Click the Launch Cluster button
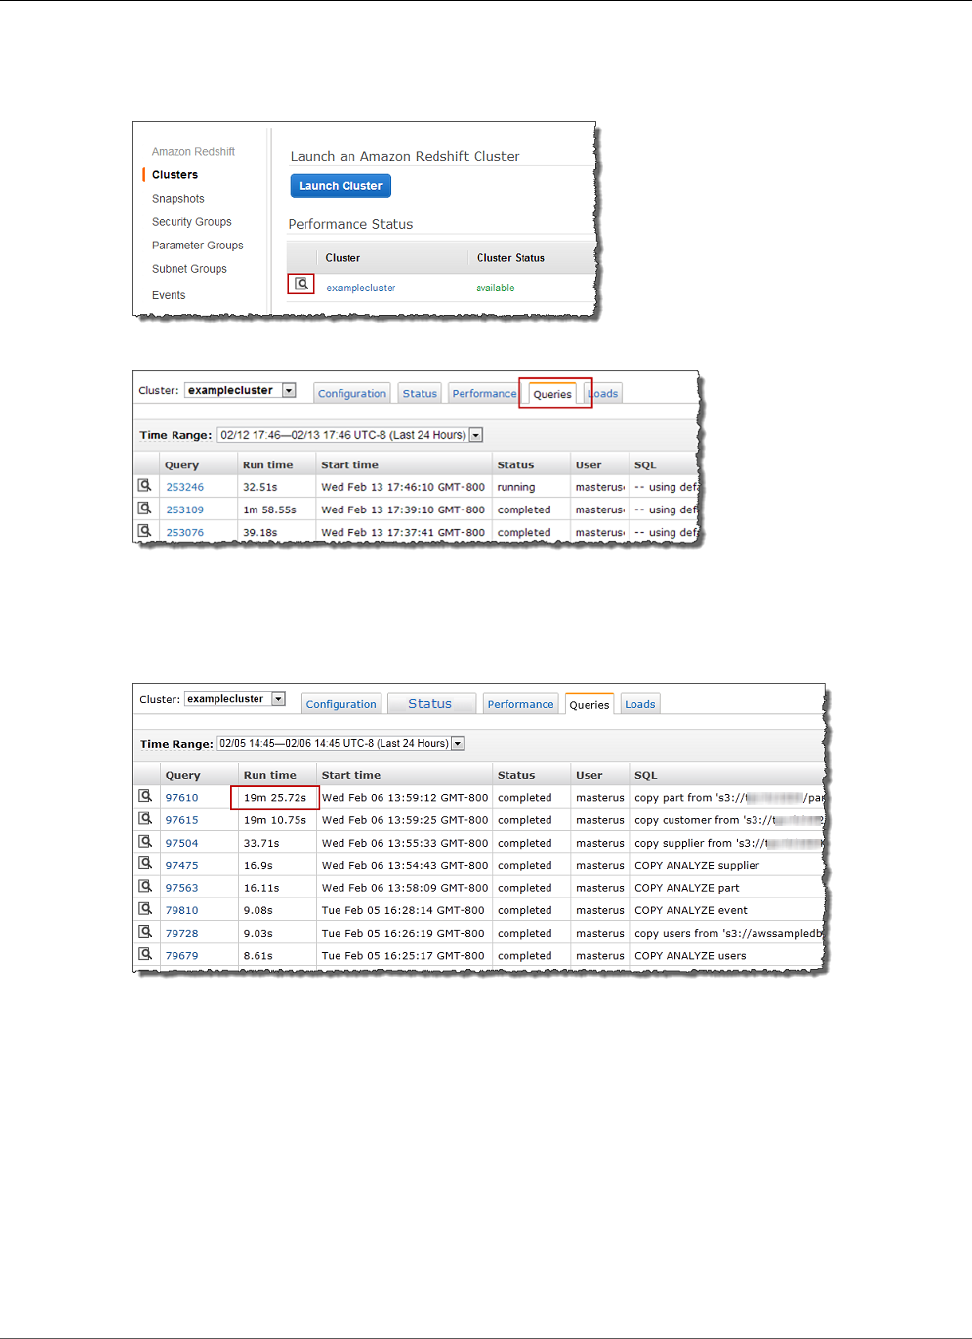This screenshot has width=972, height=1339. (340, 186)
